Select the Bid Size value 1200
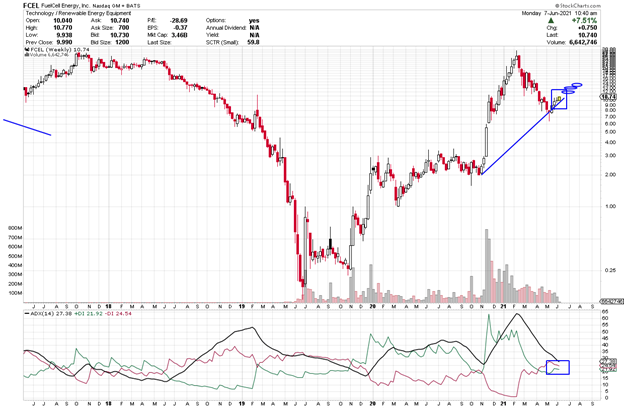 pyautogui.click(x=122, y=42)
